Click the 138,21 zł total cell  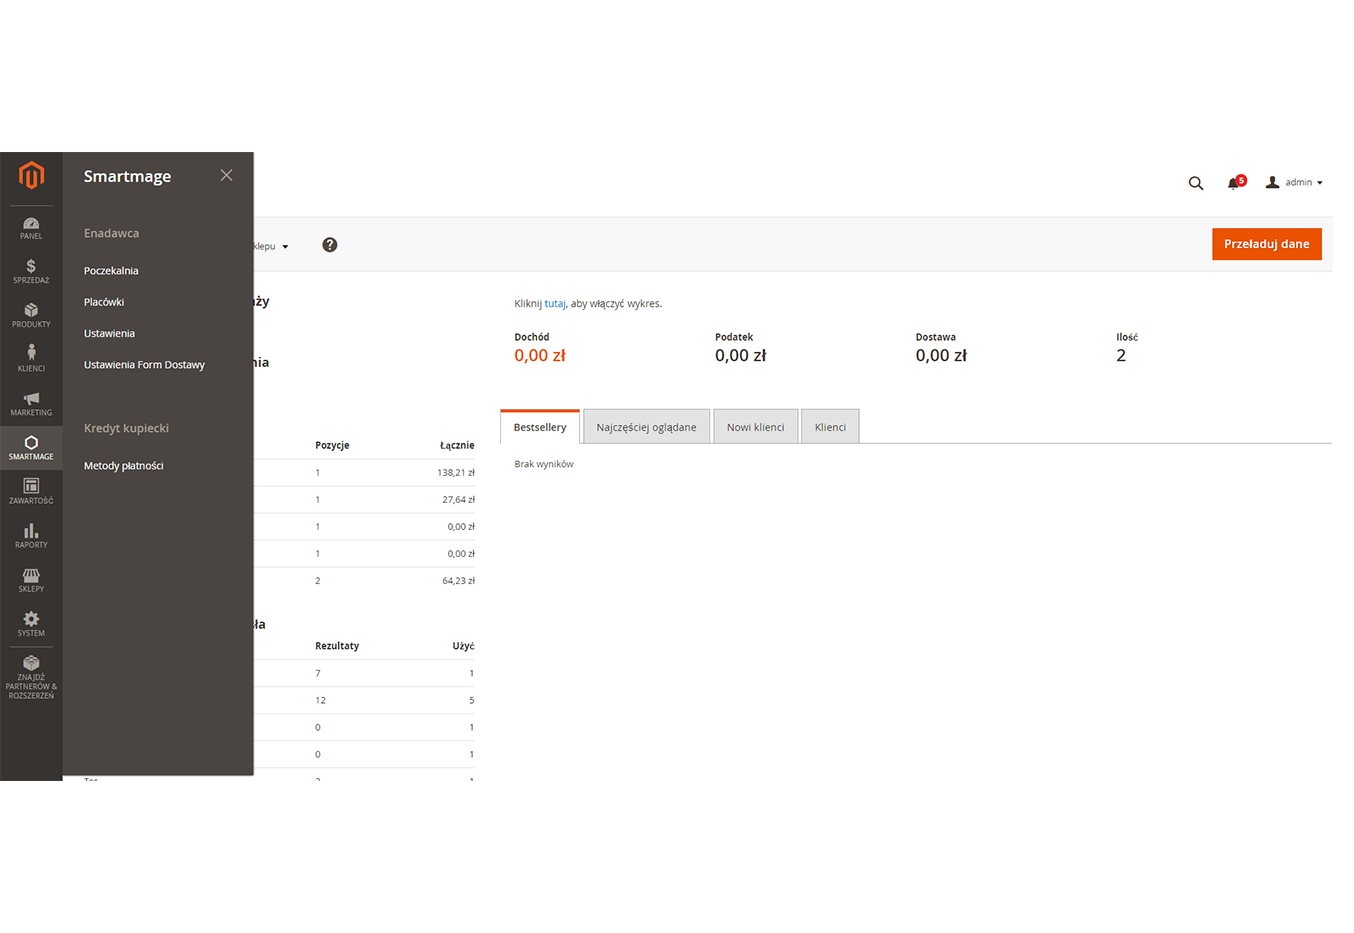pyautogui.click(x=456, y=472)
